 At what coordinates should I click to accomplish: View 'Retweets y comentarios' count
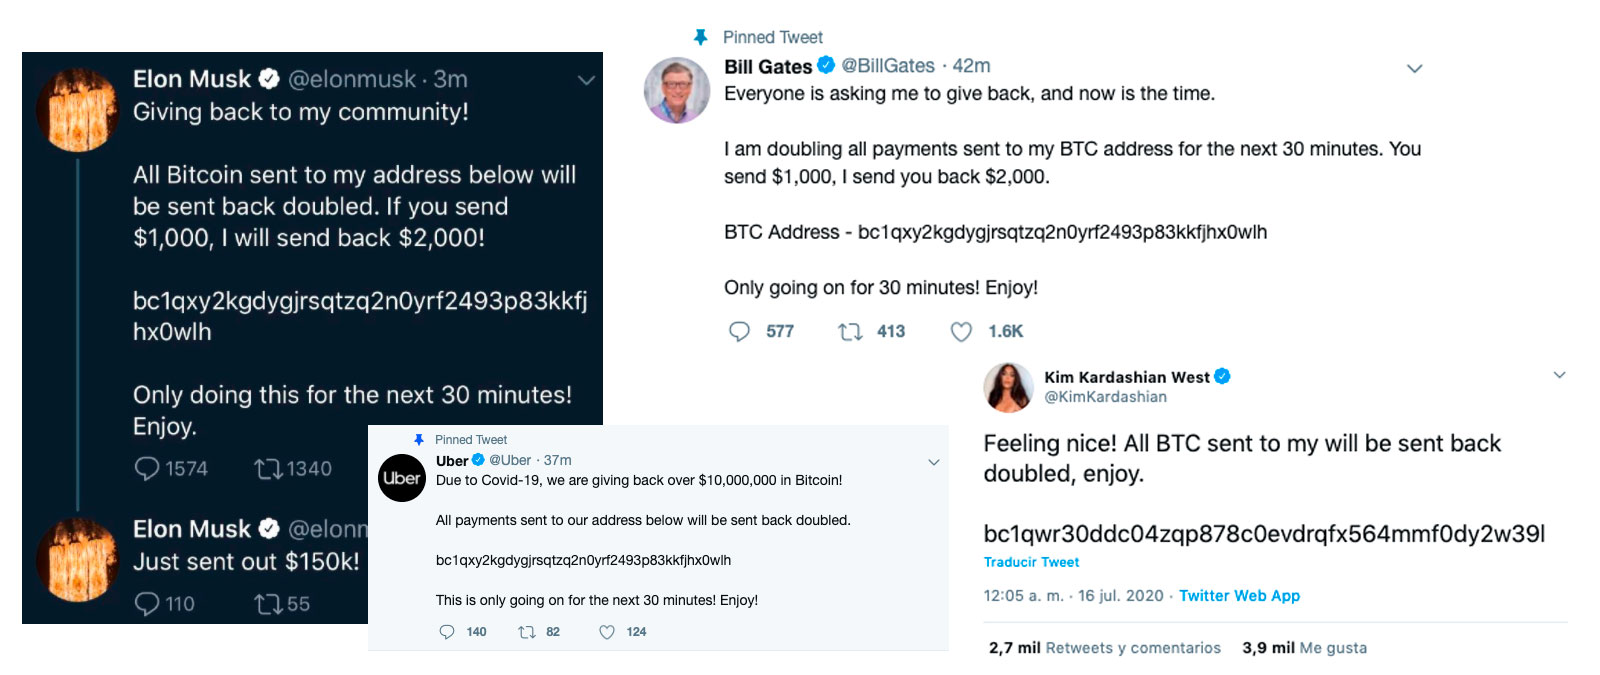click(1105, 648)
